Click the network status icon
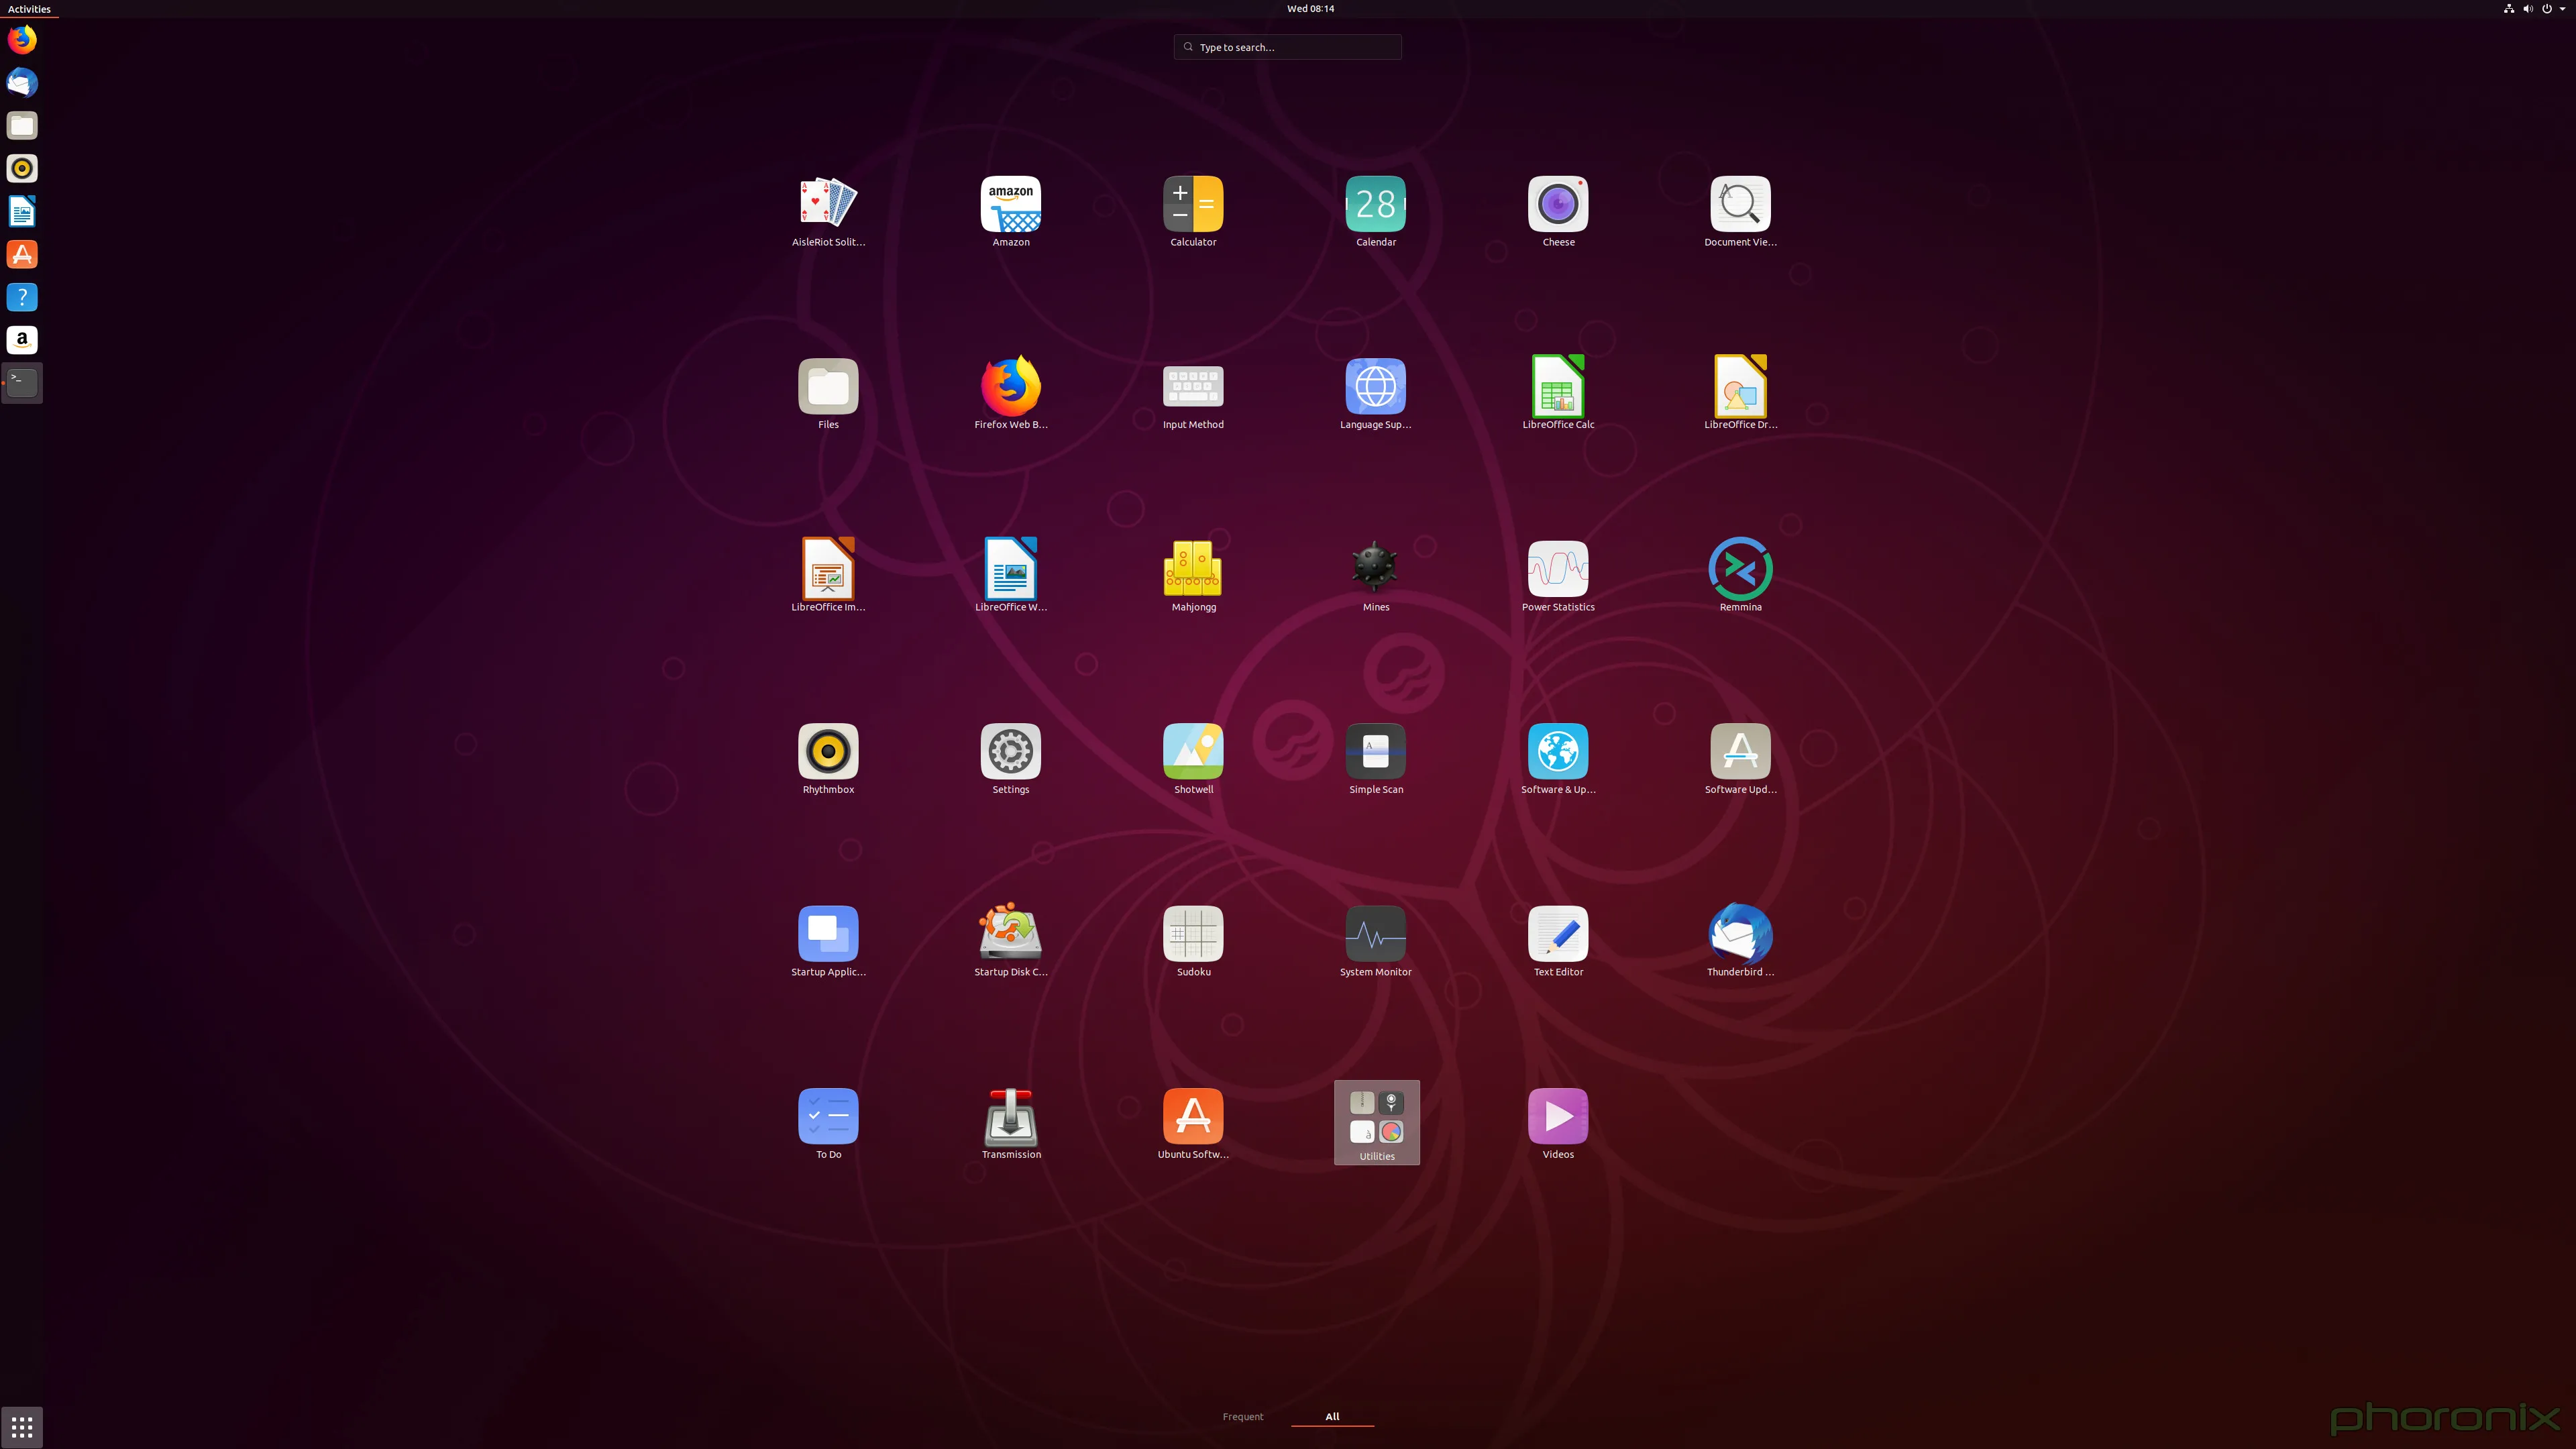Image resolution: width=2576 pixels, height=1449 pixels. point(2509,8)
